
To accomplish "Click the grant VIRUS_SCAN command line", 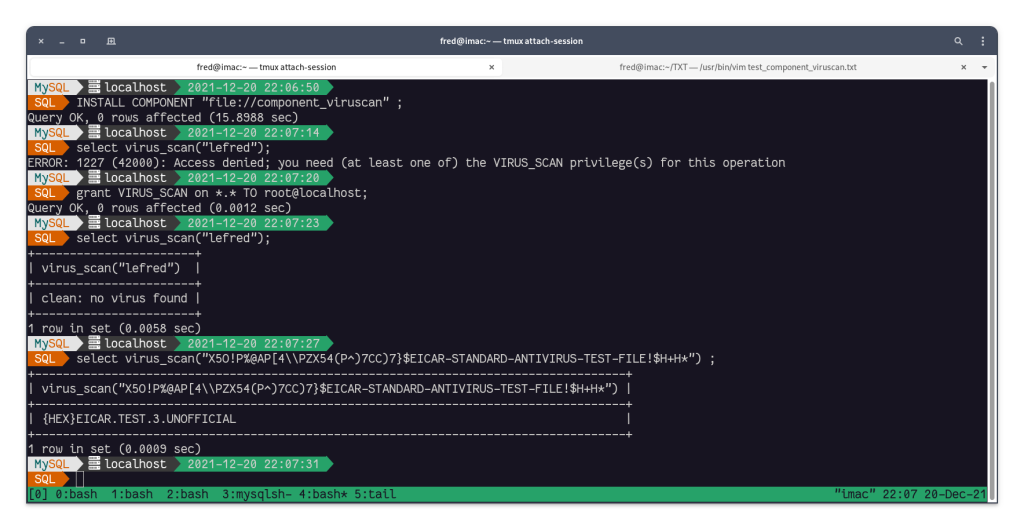I will 222,193.
